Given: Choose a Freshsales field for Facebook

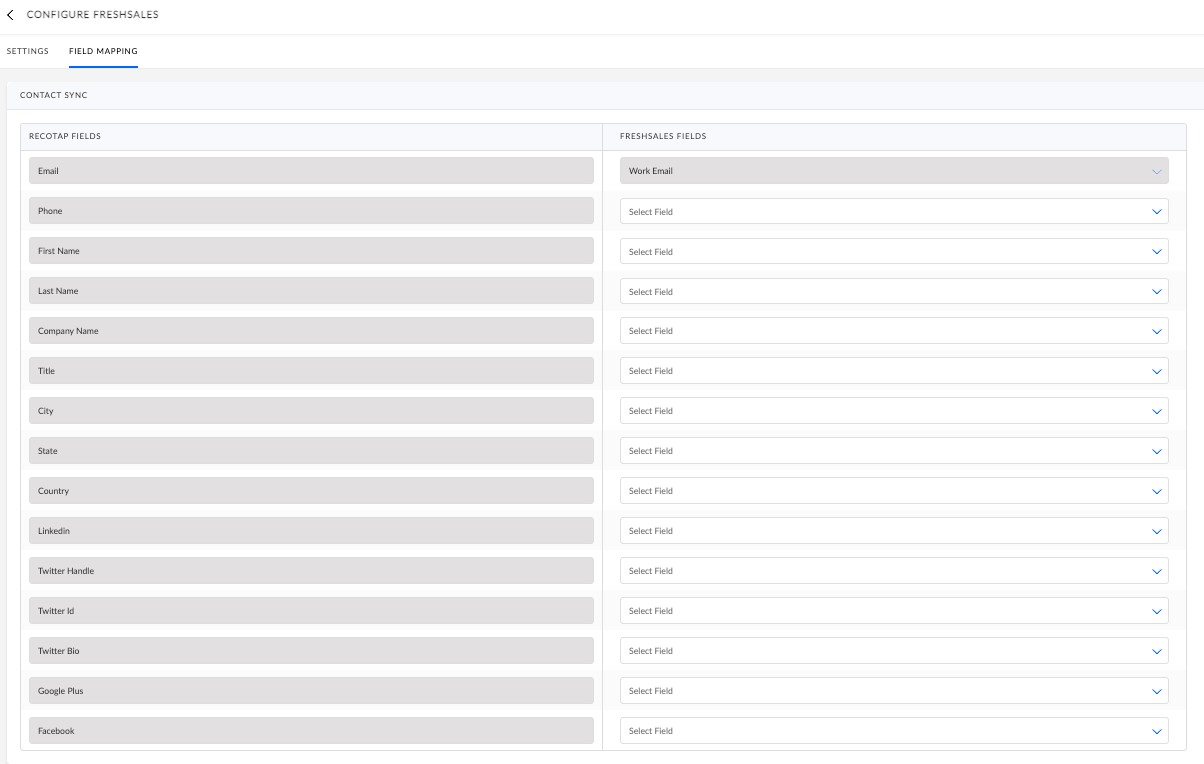Looking at the screenshot, I should pyautogui.click(x=894, y=731).
